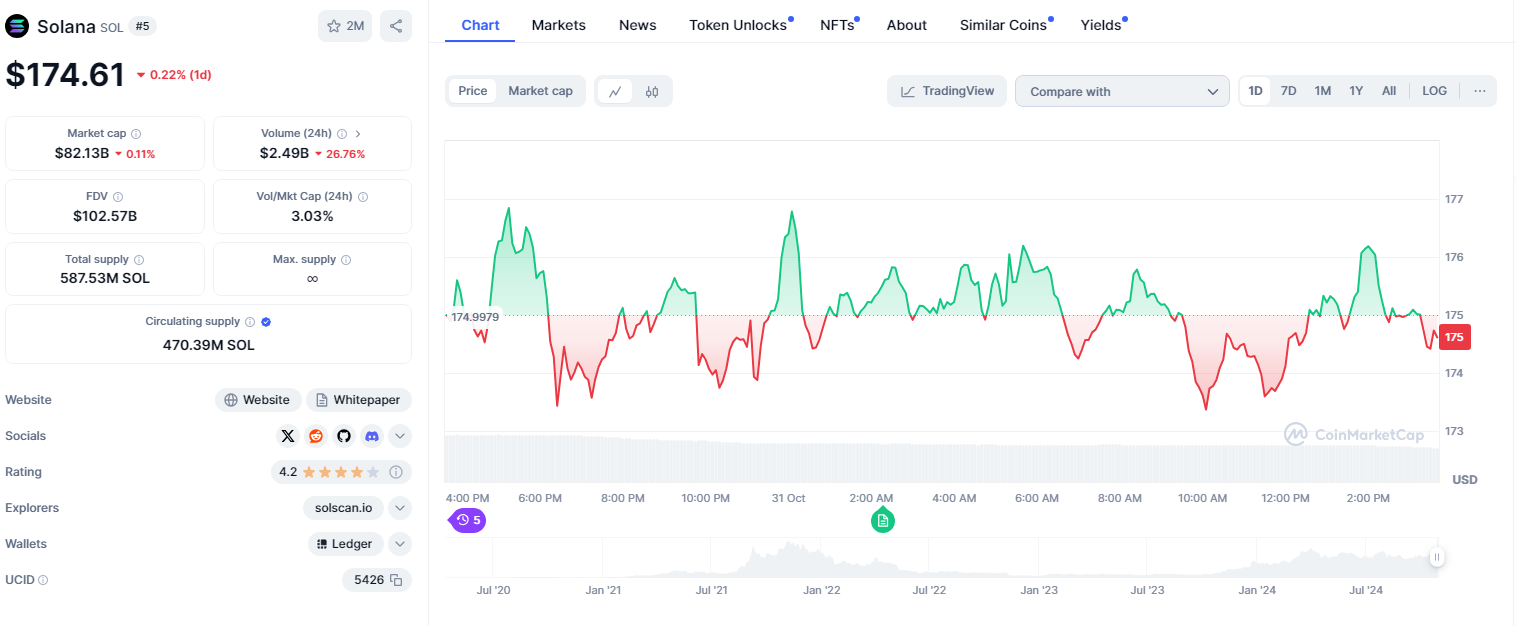Click the GitHub icon under Socials

343,435
